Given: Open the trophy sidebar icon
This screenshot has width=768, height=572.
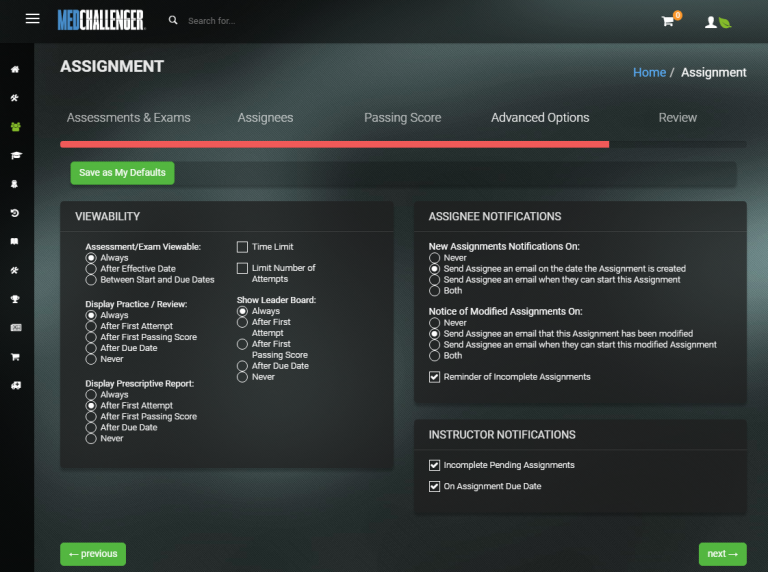Looking at the screenshot, I should [15, 299].
